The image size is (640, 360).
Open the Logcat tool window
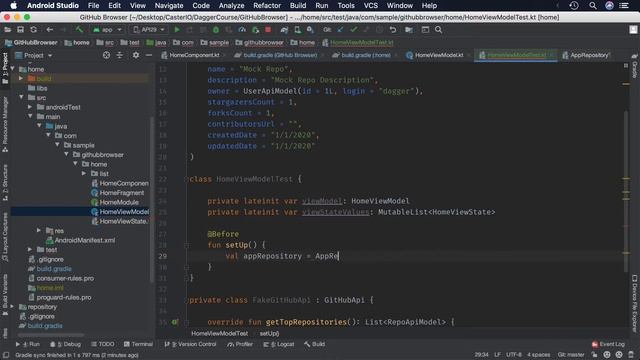click(279, 344)
